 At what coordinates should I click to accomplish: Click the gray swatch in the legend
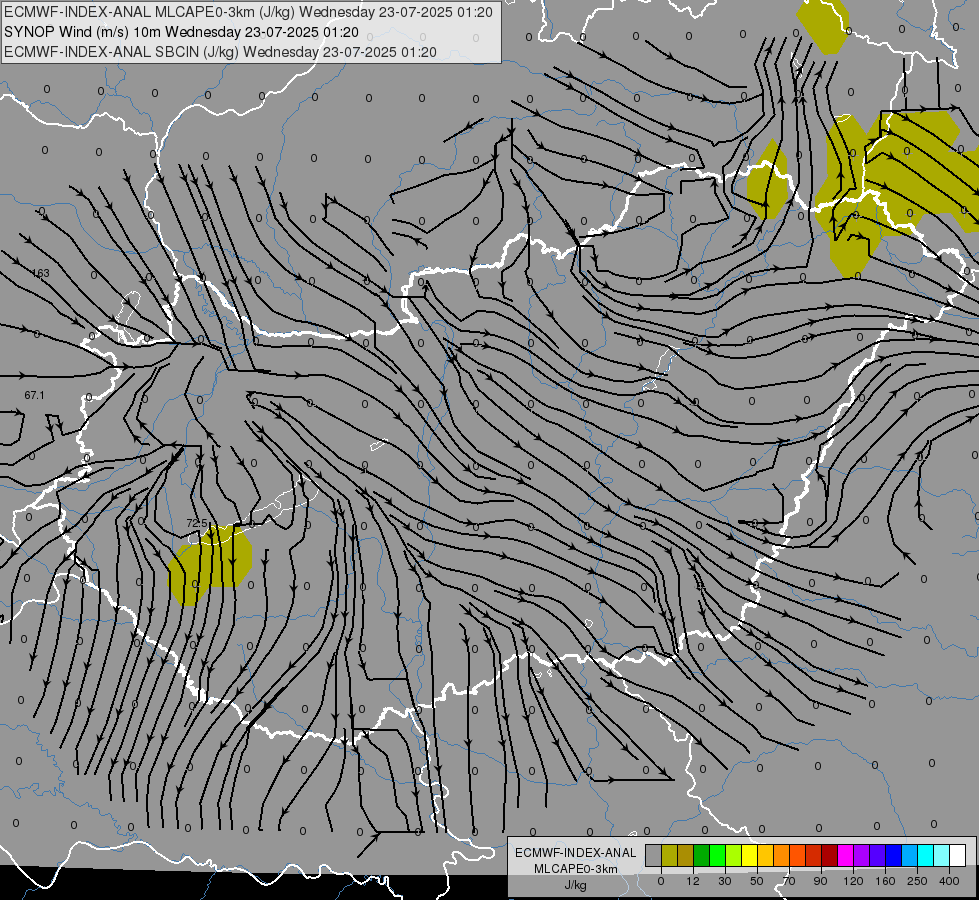(653, 855)
